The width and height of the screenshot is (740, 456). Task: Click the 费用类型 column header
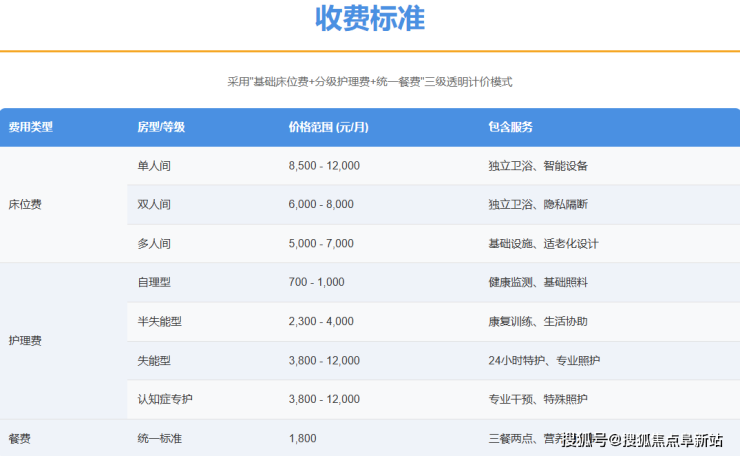[x=30, y=127]
